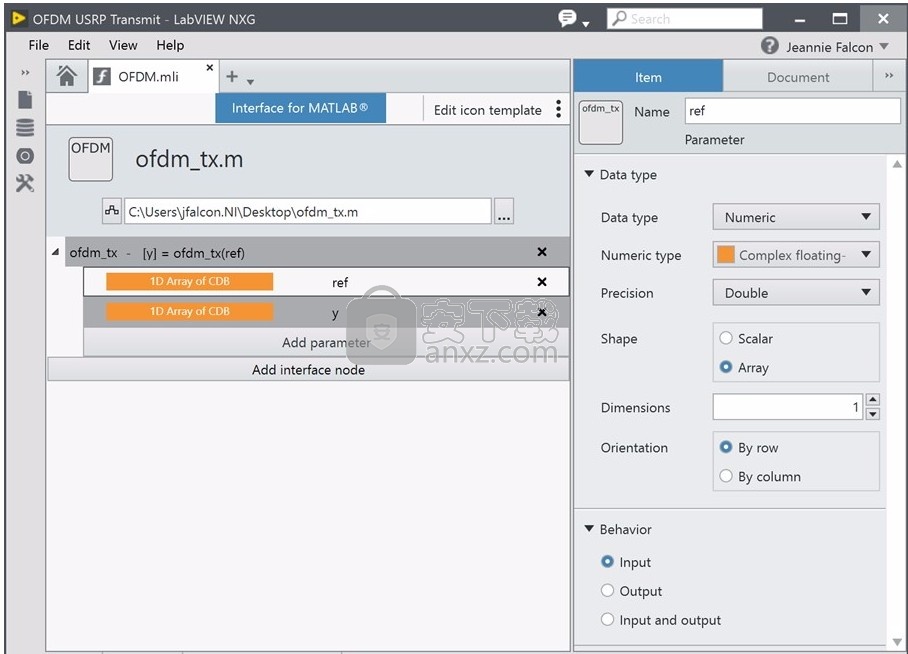Screen dimensions: 908x654
Task: Open the Help menu
Action: [x=170, y=45]
